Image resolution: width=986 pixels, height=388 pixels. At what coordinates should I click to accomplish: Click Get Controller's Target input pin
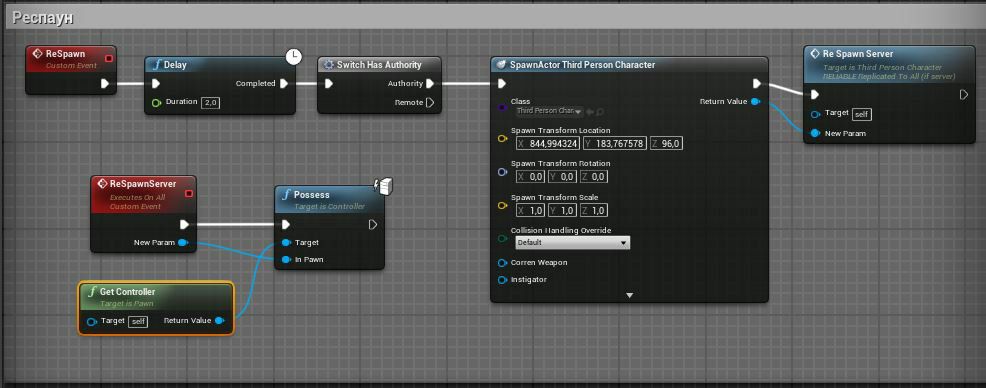pyautogui.click(x=92, y=321)
